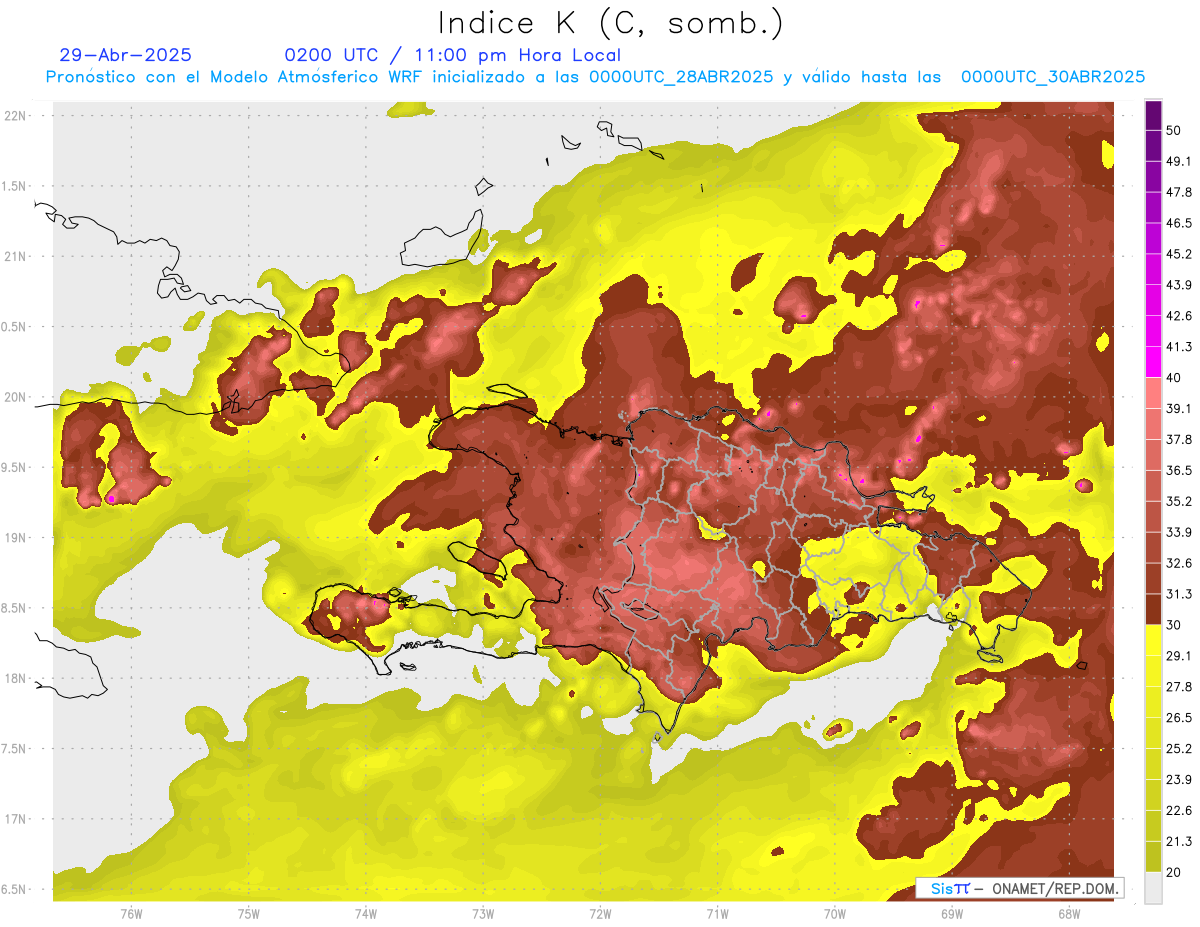The width and height of the screenshot is (1200, 927).
Task: Click the longitude label "68W"
Action: coord(1069,915)
